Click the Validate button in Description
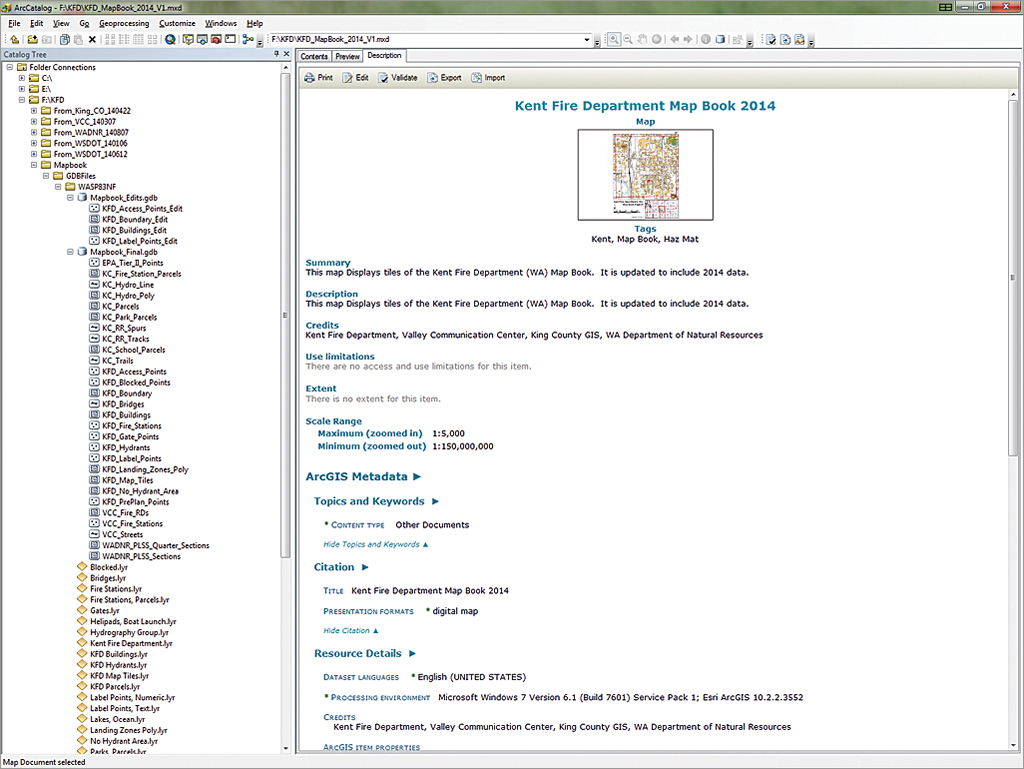Screen dimensions: 1024x769 click(x=398, y=78)
